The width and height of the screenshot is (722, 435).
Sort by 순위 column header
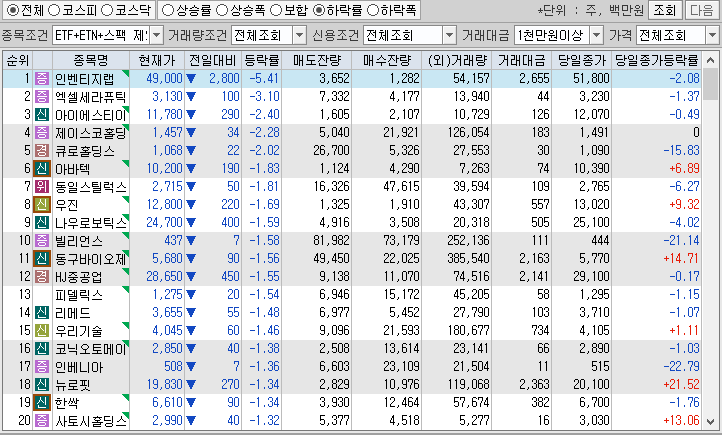pos(17,60)
